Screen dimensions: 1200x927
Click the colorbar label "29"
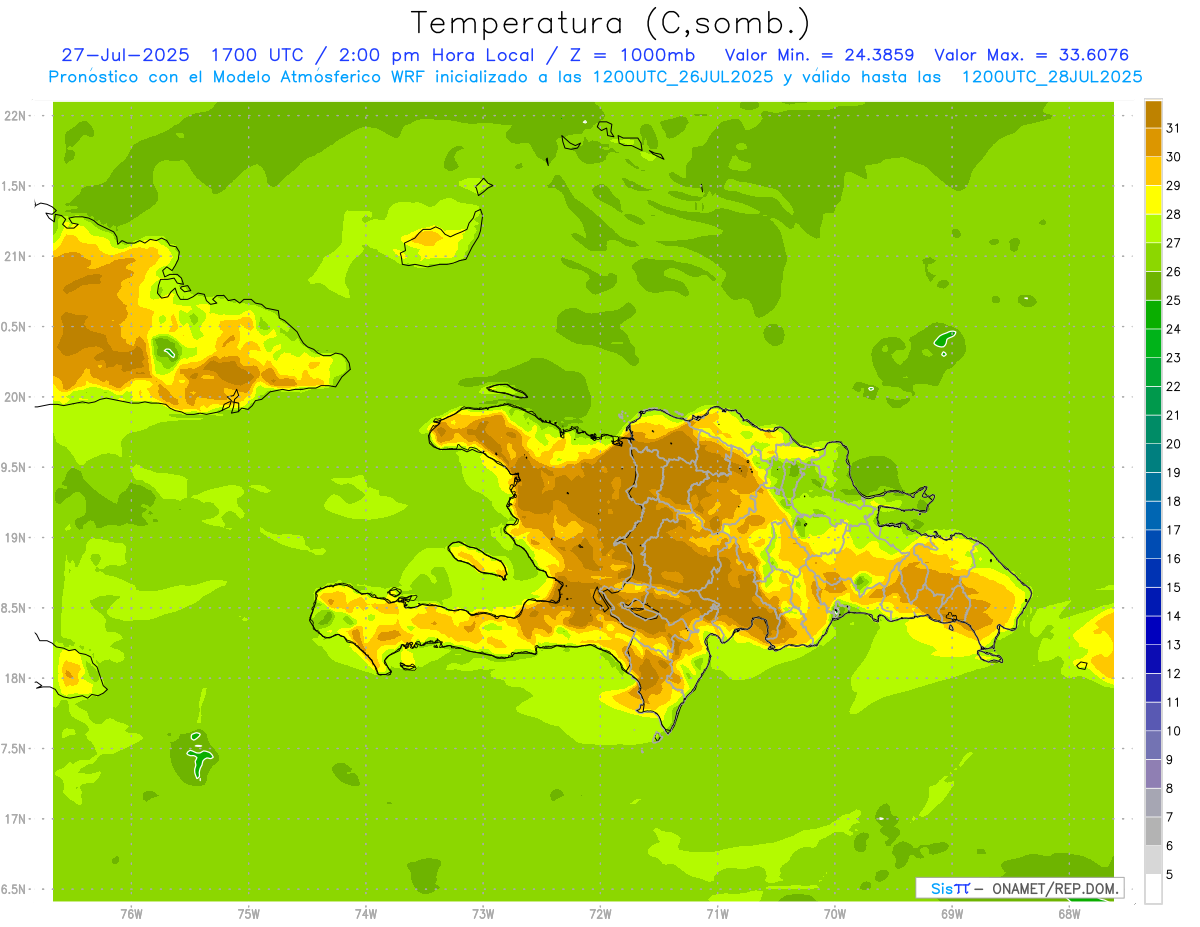coord(1174,186)
